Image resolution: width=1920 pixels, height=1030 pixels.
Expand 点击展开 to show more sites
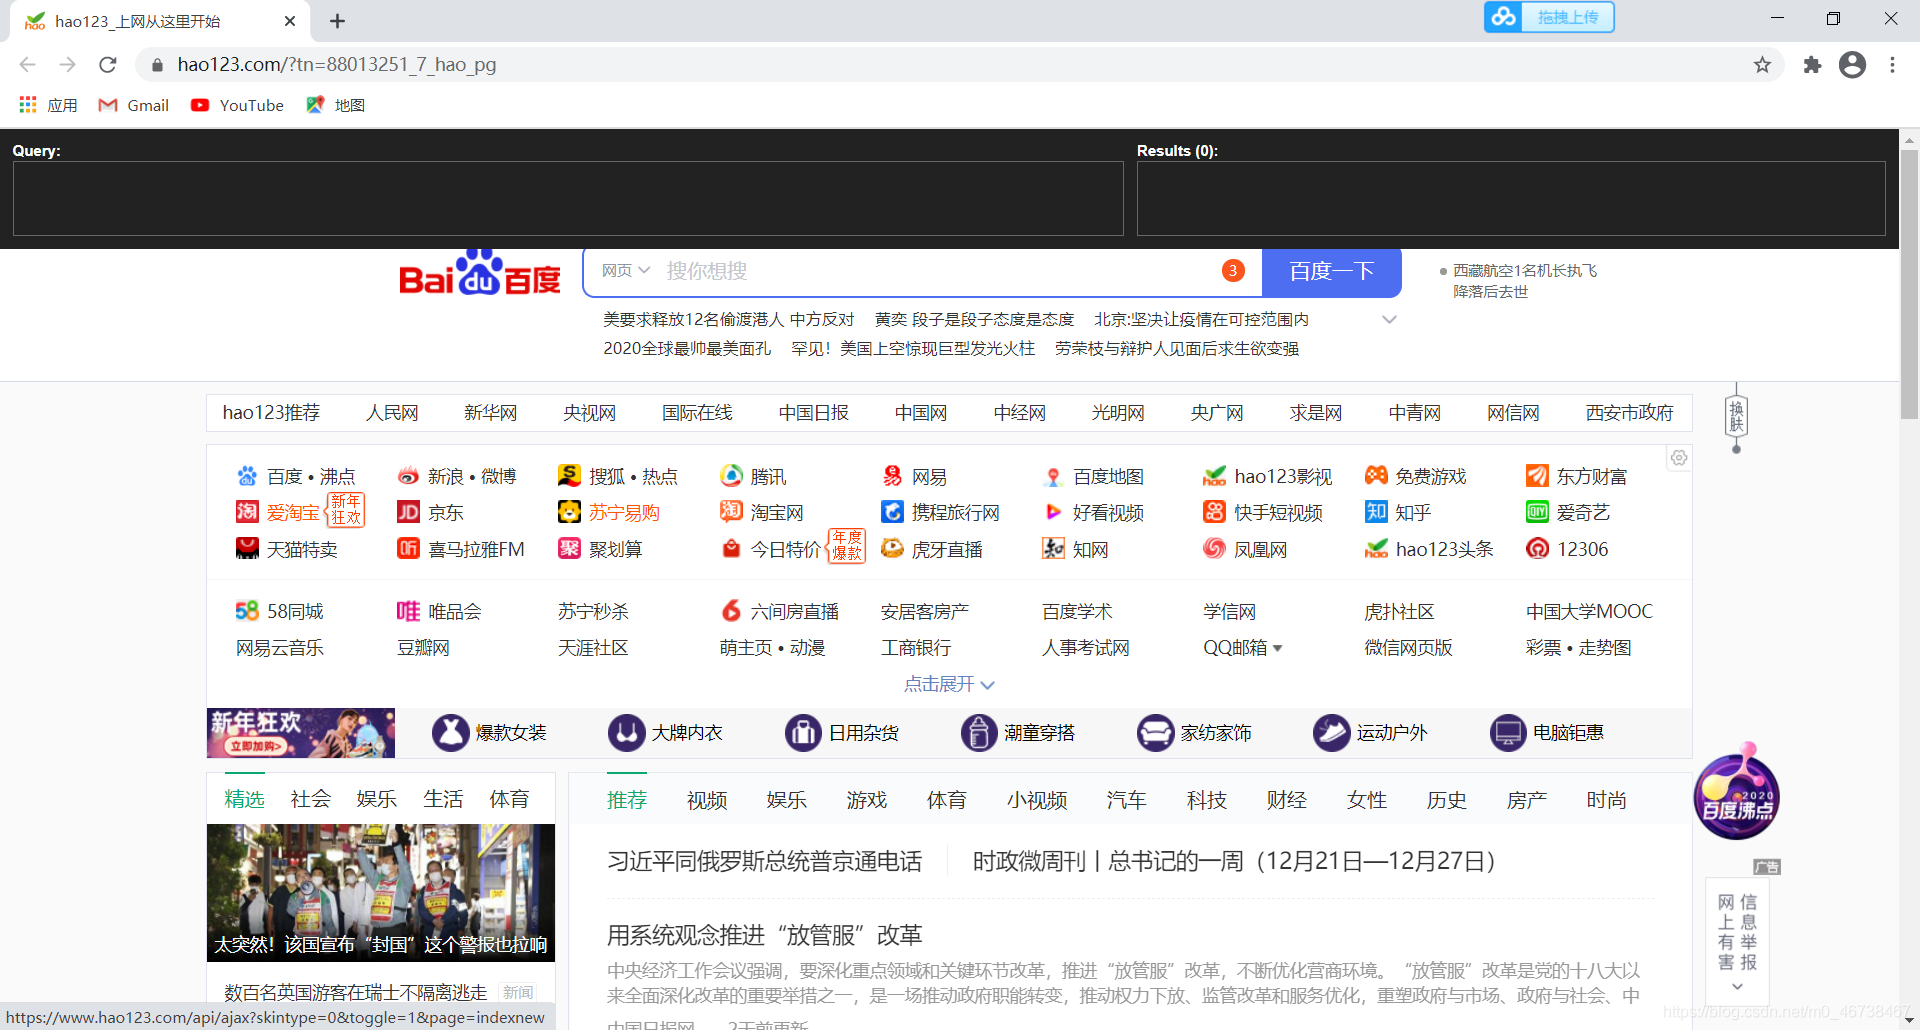949,684
